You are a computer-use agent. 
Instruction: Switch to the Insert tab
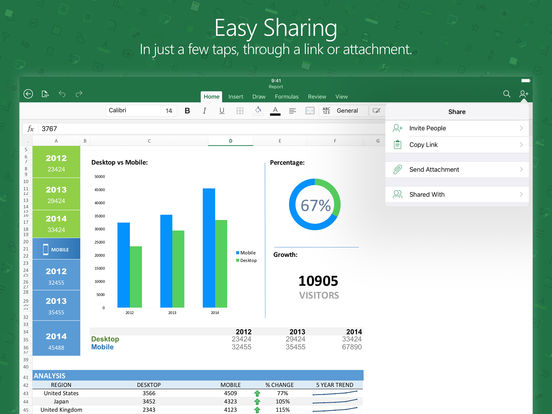[236, 96]
